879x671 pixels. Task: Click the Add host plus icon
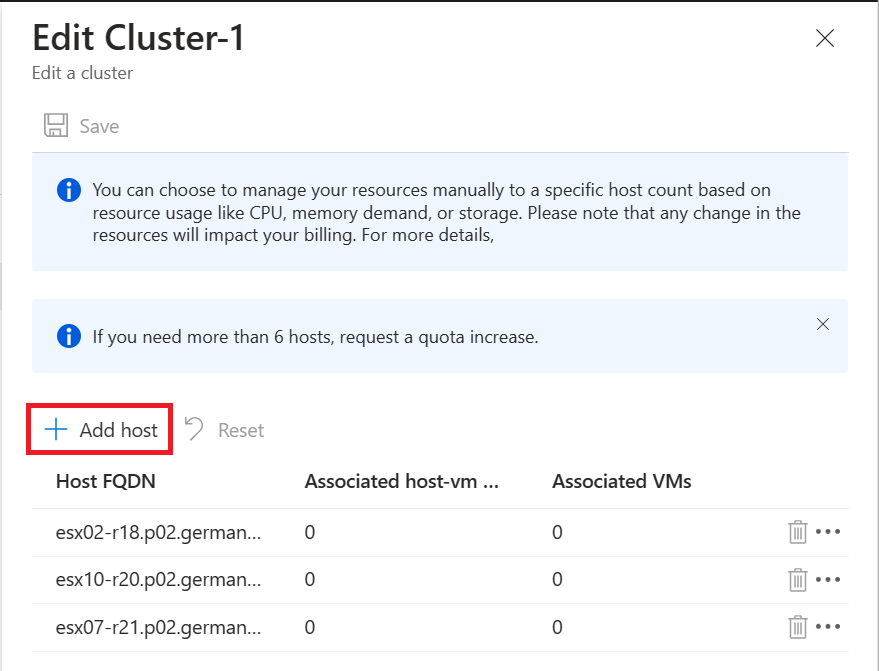(x=56, y=430)
